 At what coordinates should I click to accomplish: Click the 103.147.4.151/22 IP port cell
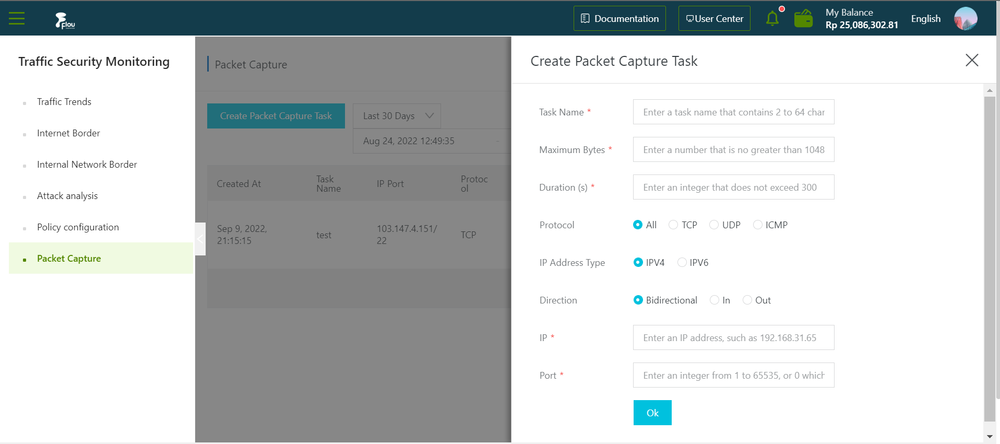point(406,235)
